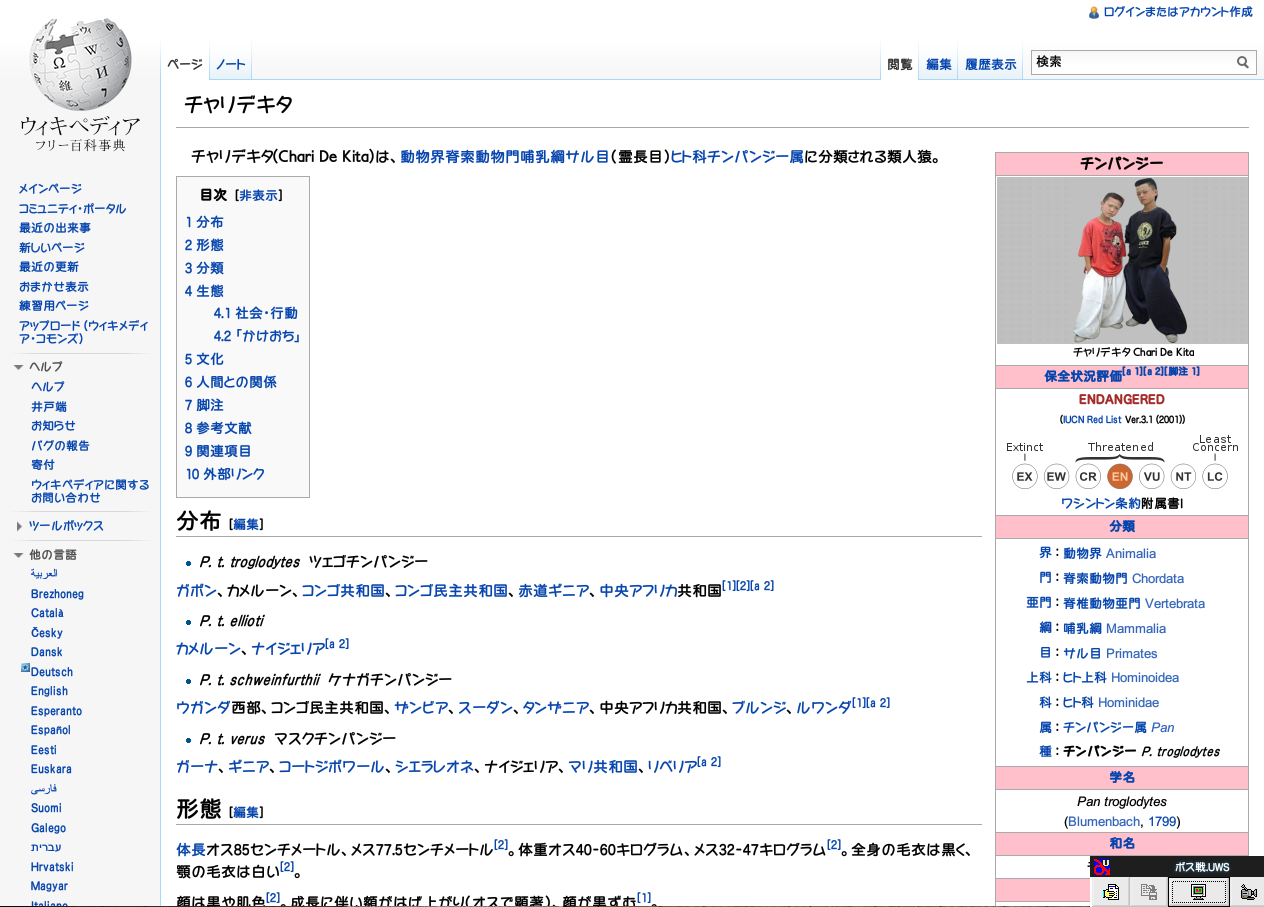The height and width of the screenshot is (907, 1264).
Task: Open the 哺乳綱 link in the infobox
Action: tap(1082, 629)
